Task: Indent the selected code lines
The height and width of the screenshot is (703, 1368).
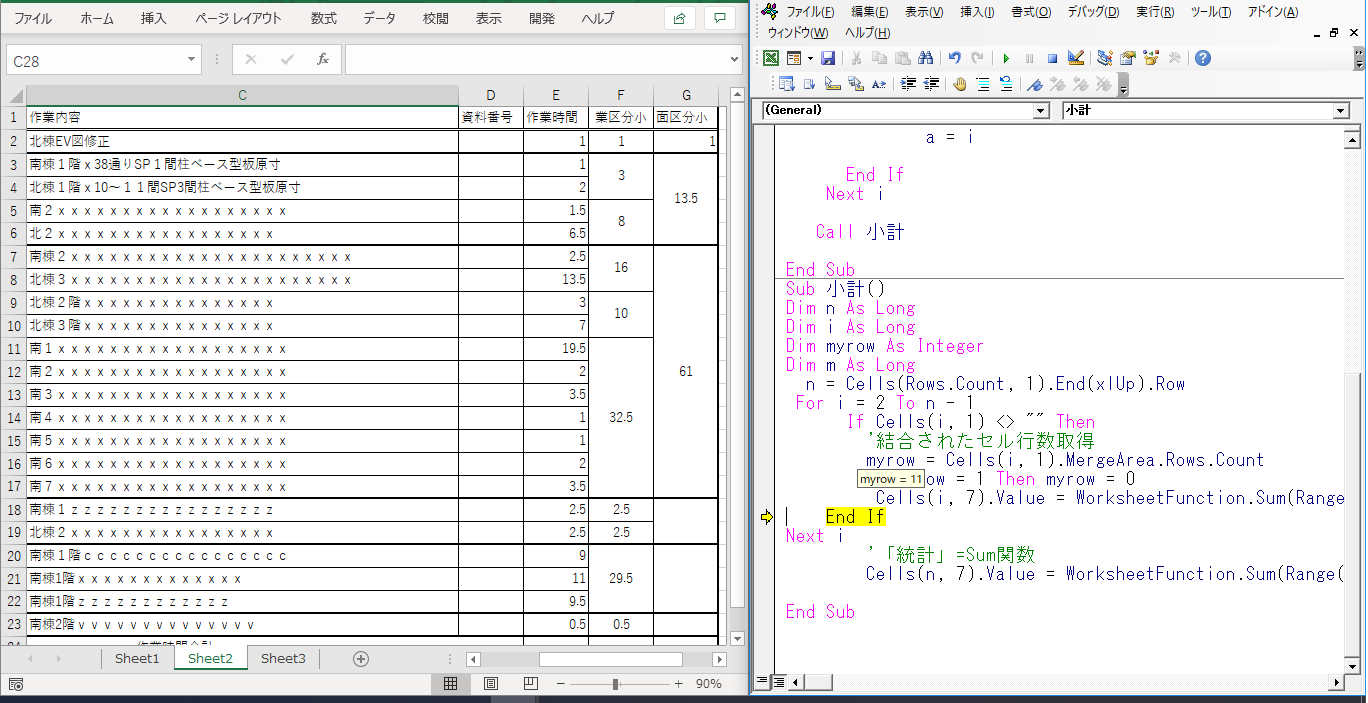Action: tap(908, 84)
